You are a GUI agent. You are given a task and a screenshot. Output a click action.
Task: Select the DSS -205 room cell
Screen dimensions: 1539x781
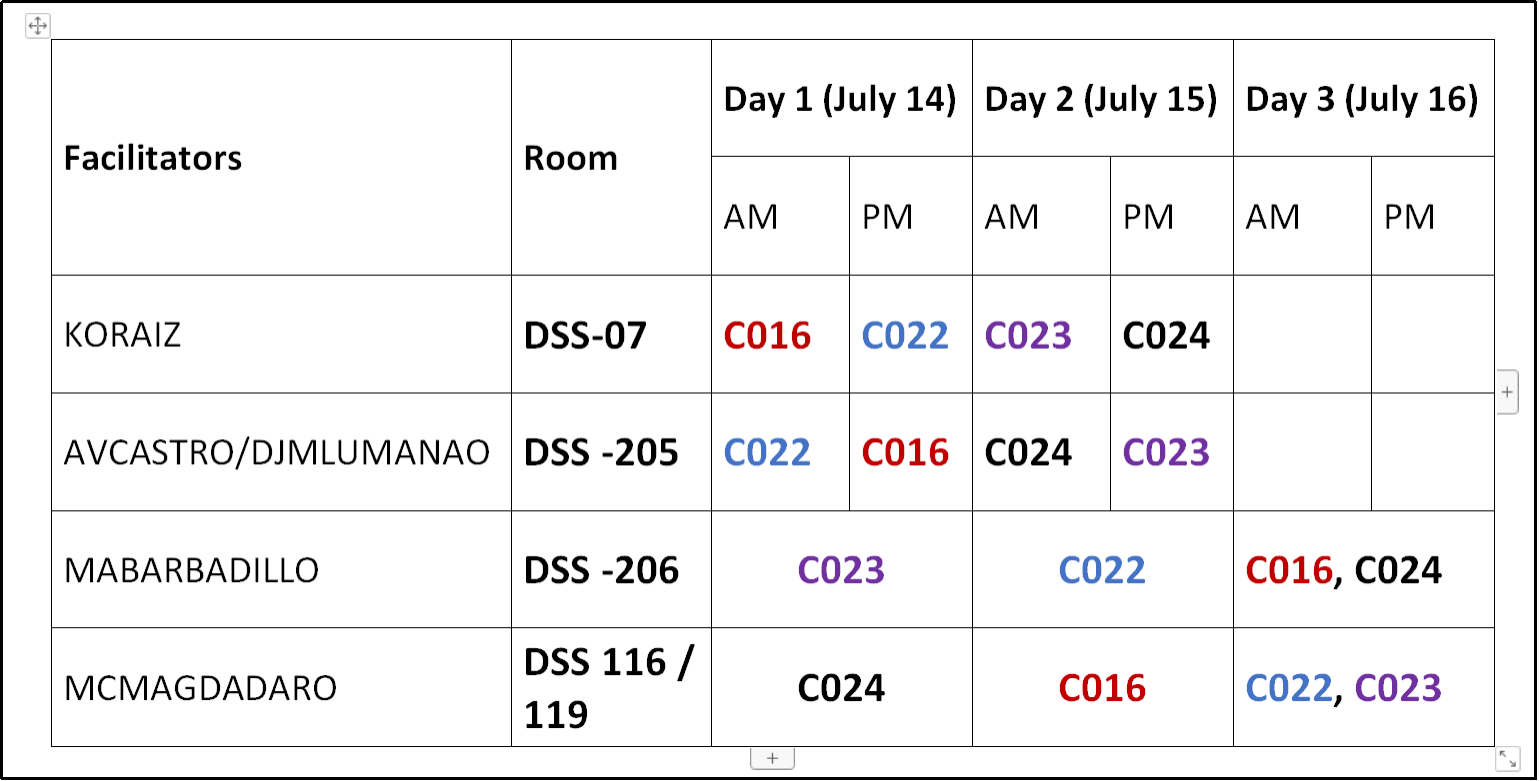click(x=601, y=453)
